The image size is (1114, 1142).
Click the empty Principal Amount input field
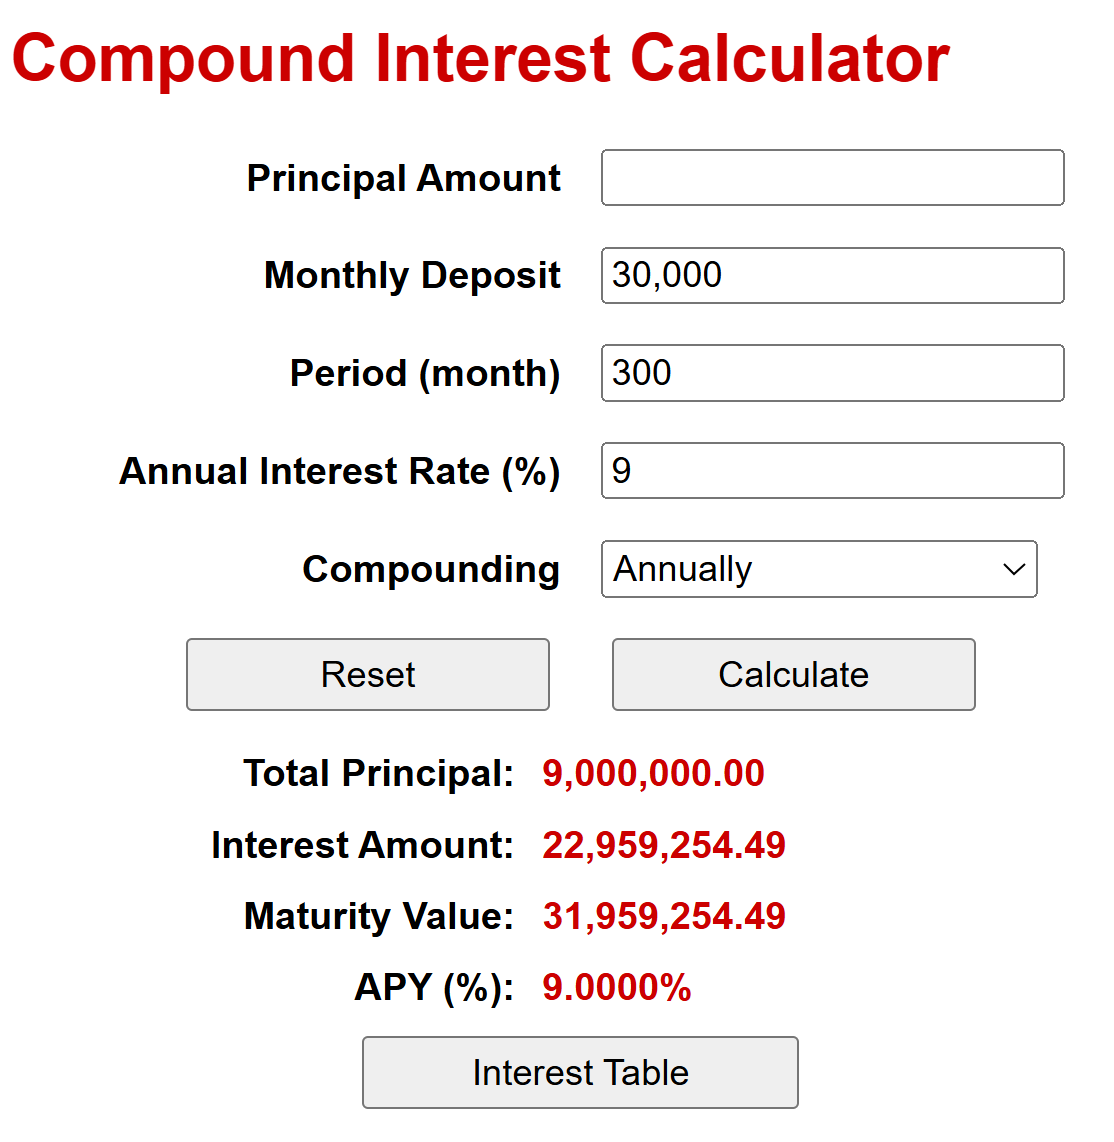click(832, 178)
